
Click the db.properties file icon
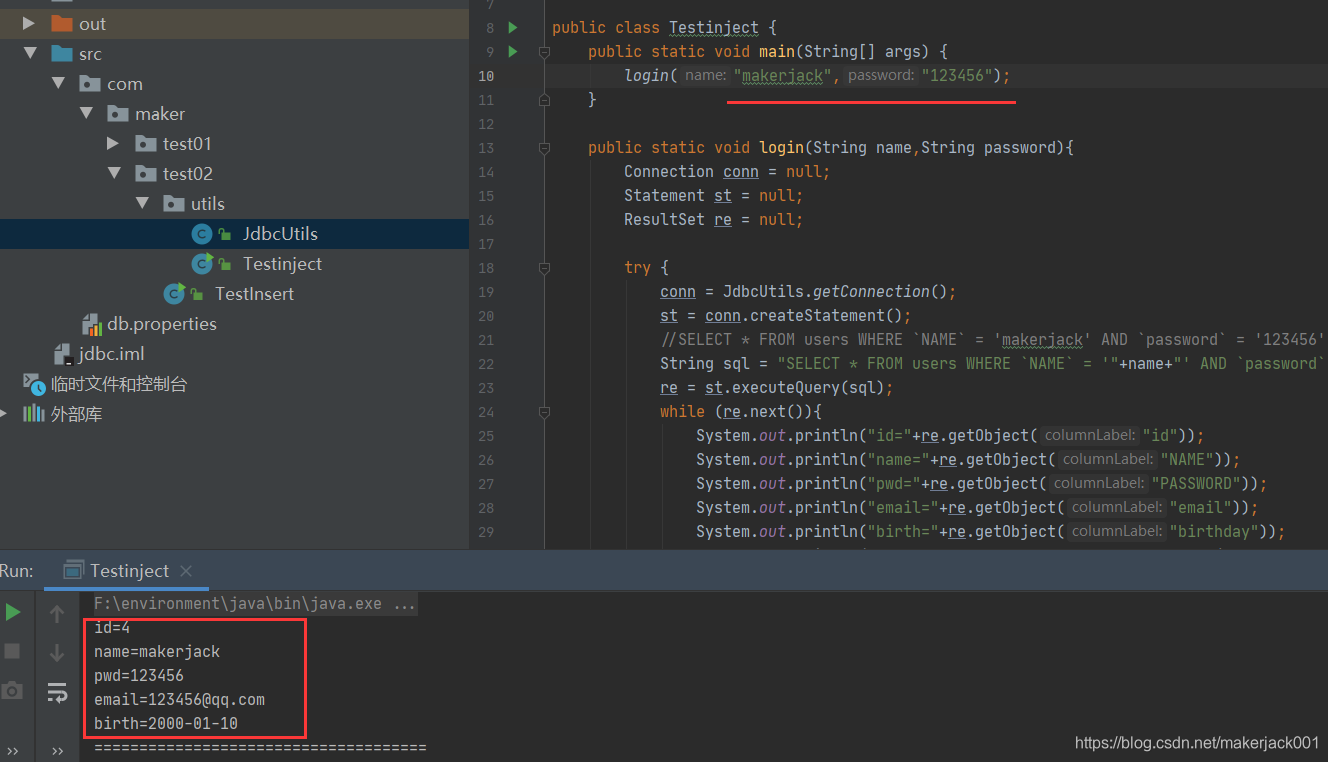coord(92,324)
